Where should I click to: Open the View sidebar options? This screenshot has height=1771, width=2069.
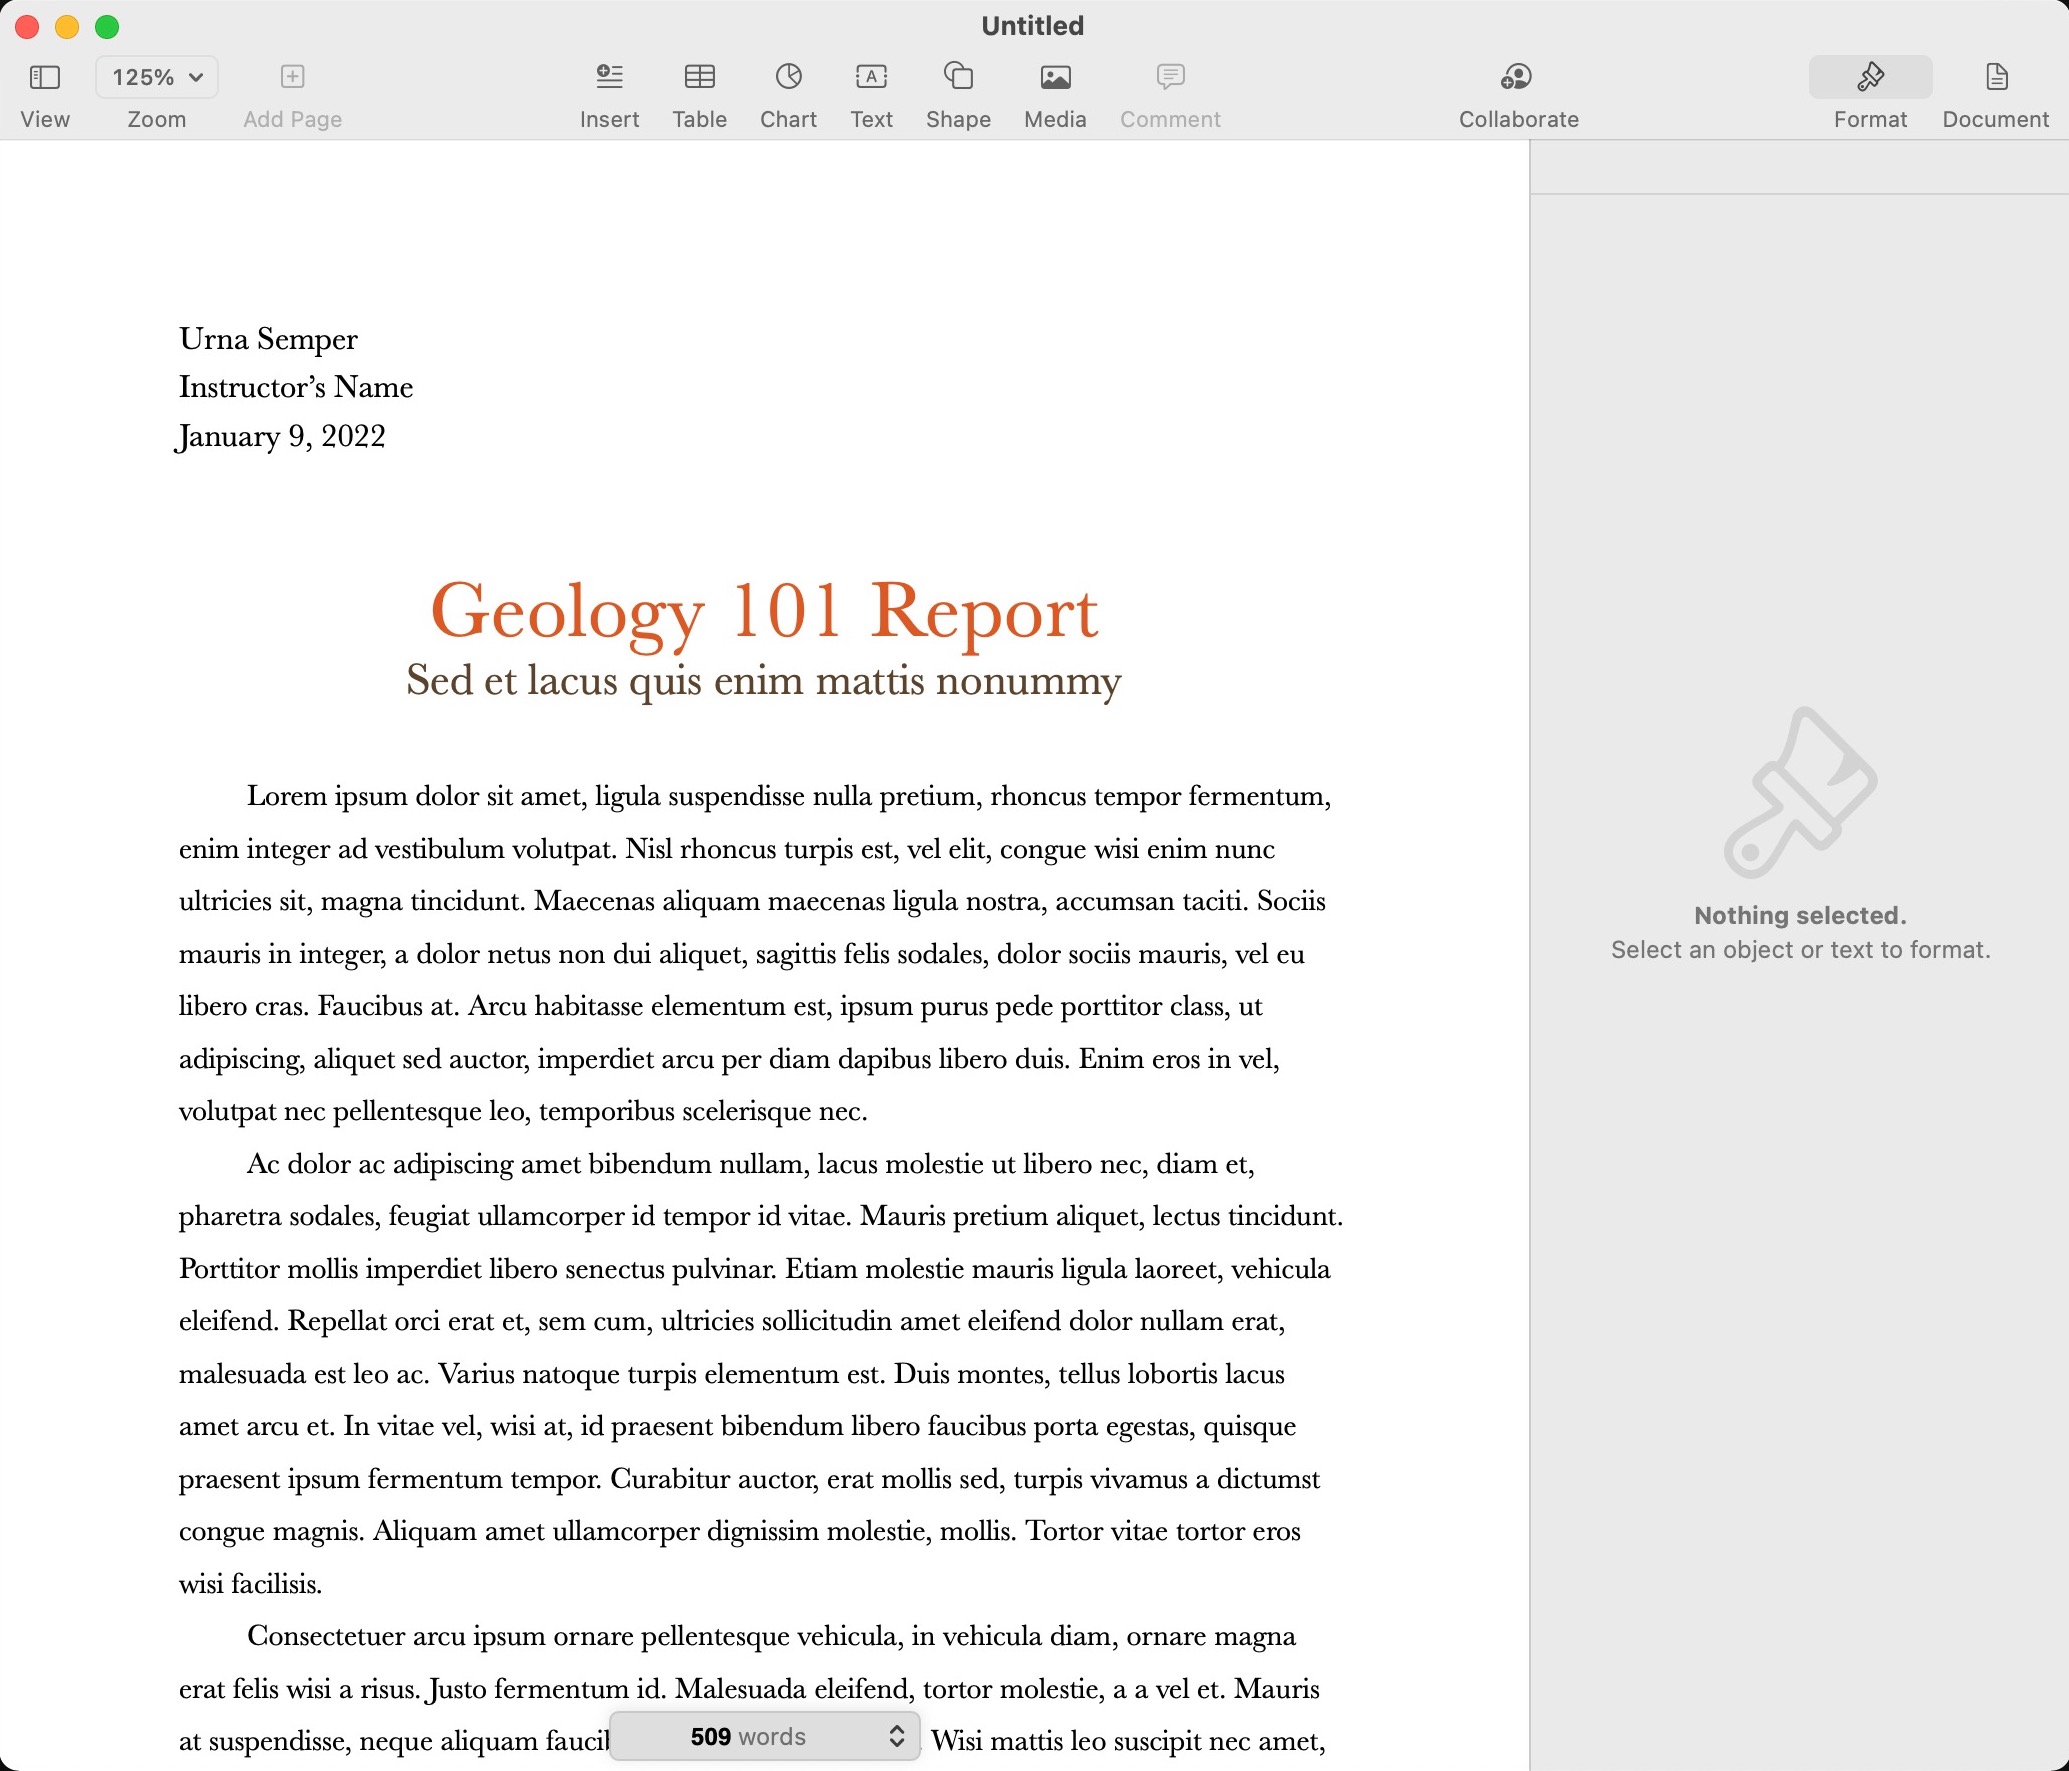tap(45, 77)
